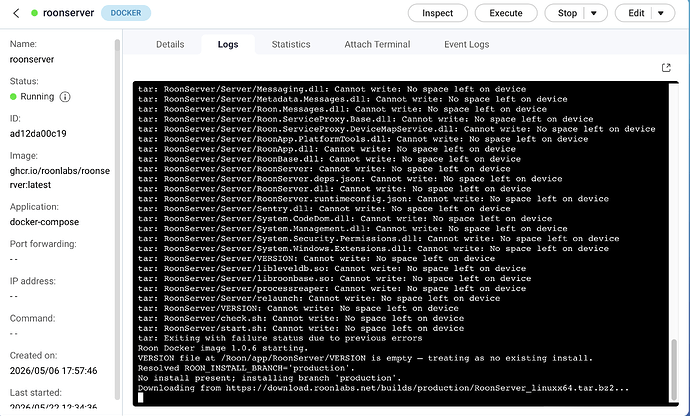690x416 pixels.
Task: Expand the Stop button dropdown arrow
Action: click(x=594, y=13)
